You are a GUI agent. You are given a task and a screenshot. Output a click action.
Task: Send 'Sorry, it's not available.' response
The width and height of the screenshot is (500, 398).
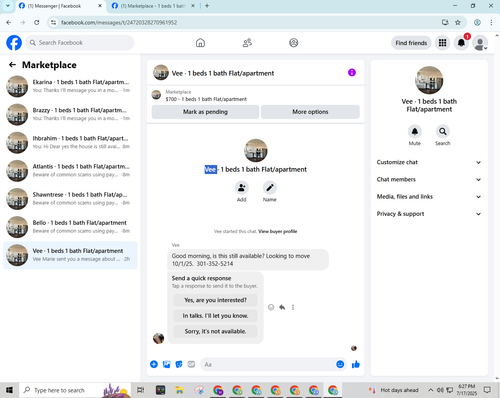[x=215, y=331]
